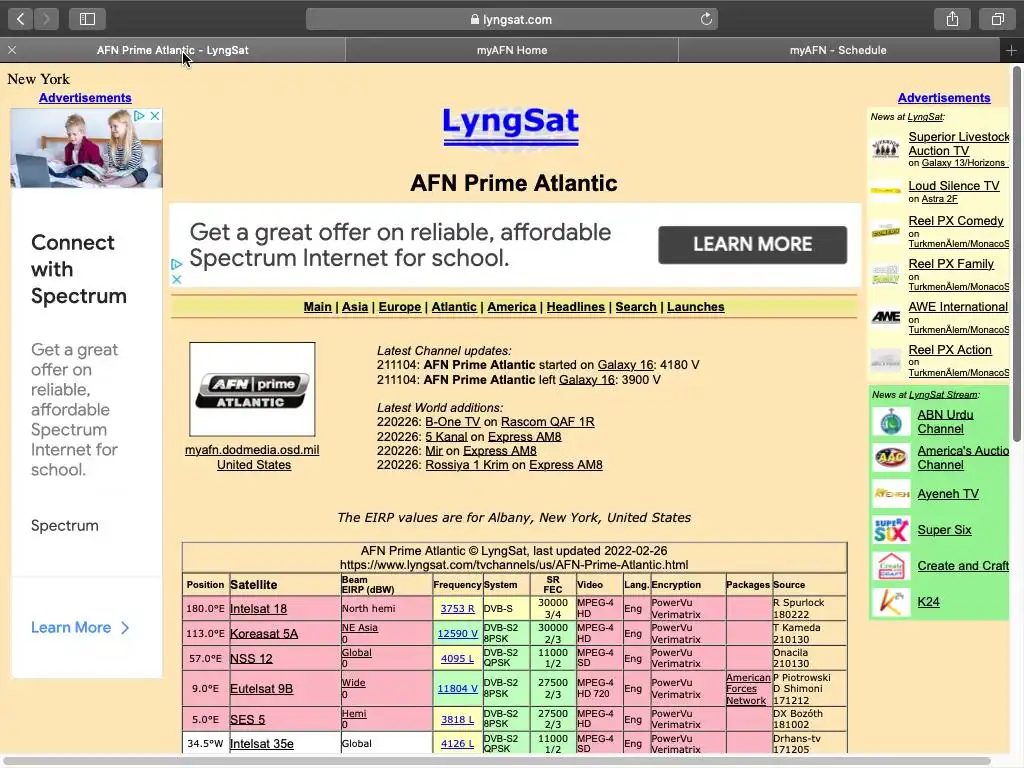This screenshot has width=1024, height=768.
Task: Open Search in the navigation bar
Action: click(635, 307)
